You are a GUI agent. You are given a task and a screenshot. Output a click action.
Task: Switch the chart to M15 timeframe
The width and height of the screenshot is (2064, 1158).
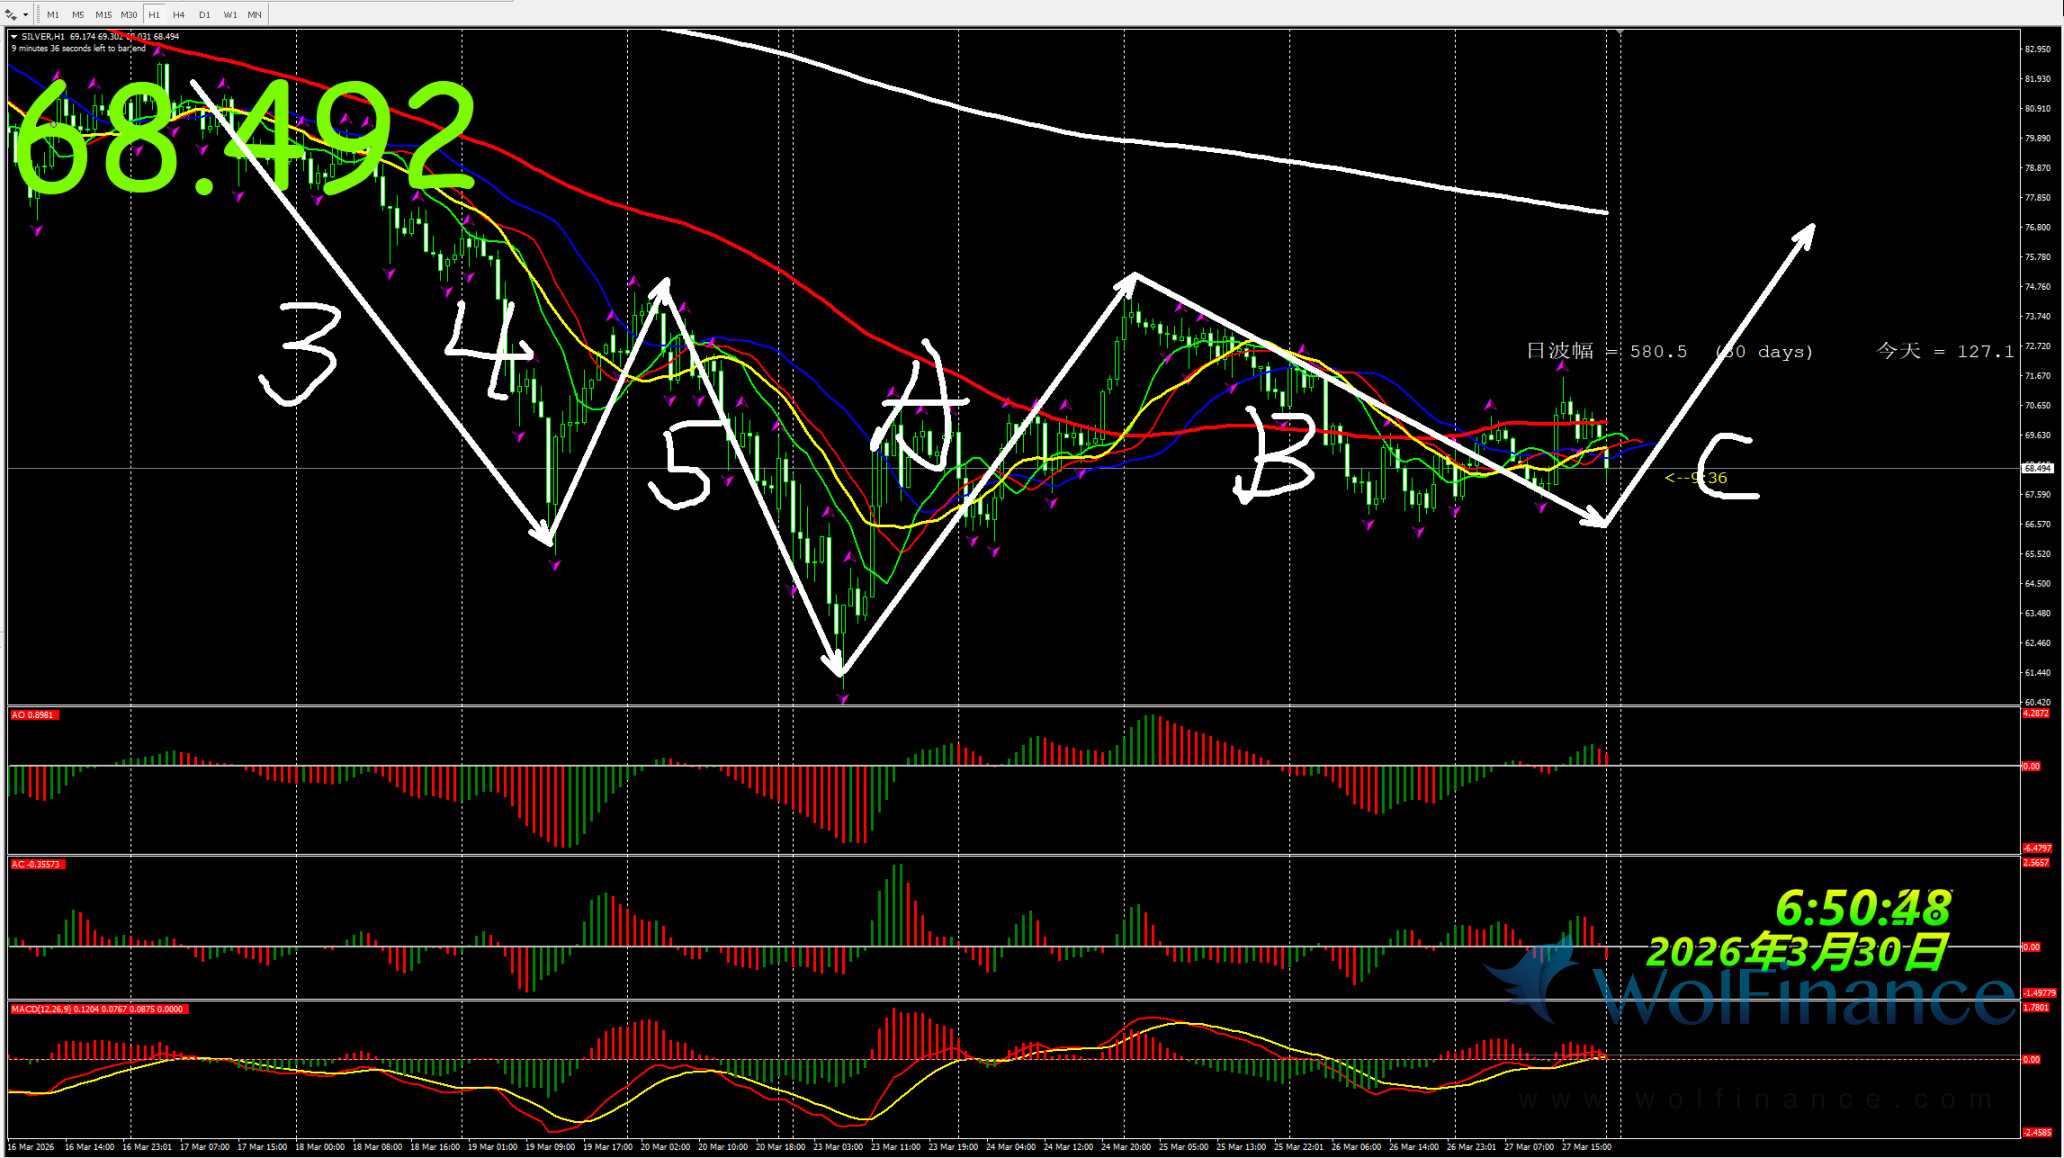tap(103, 15)
